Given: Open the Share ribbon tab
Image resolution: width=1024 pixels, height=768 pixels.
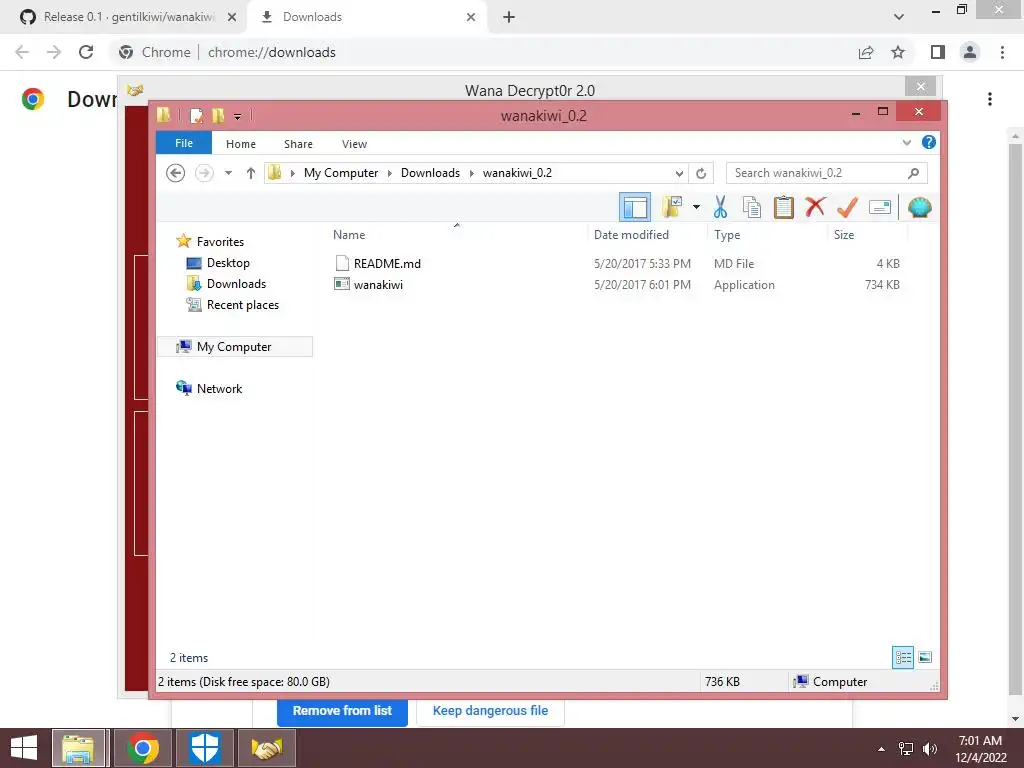Looking at the screenshot, I should [x=298, y=144].
